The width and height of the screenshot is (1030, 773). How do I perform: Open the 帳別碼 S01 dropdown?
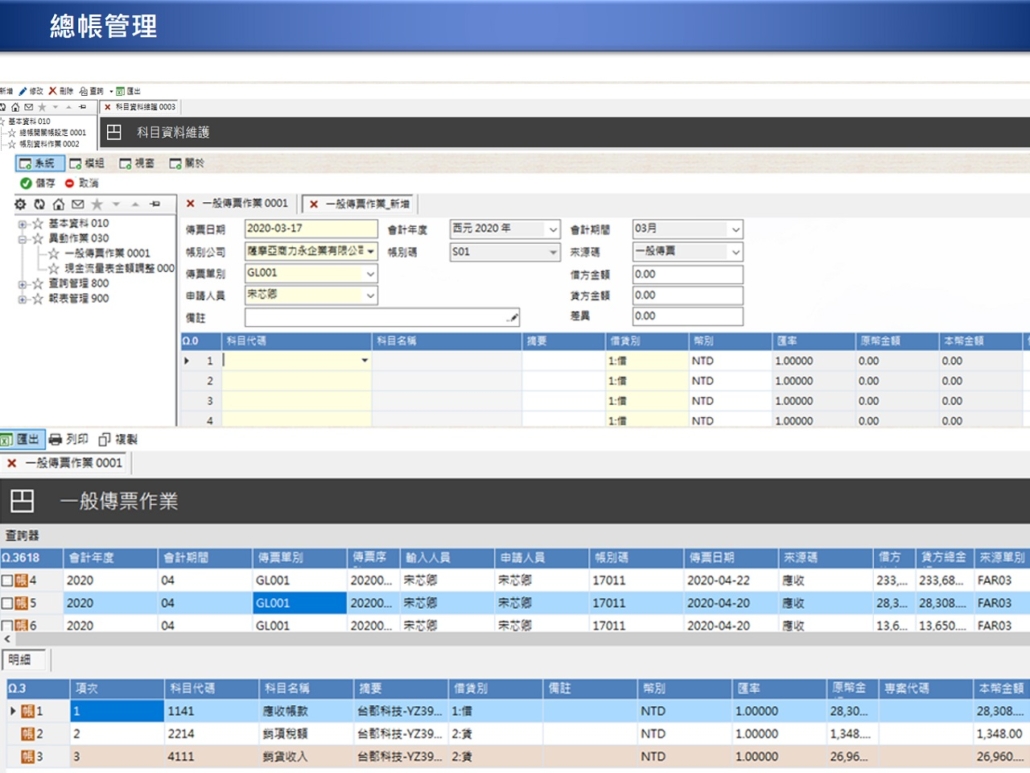[x=552, y=252]
